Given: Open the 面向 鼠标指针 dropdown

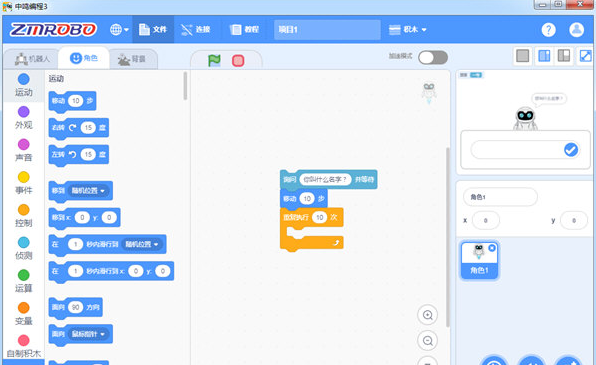Looking at the screenshot, I should click(88, 334).
